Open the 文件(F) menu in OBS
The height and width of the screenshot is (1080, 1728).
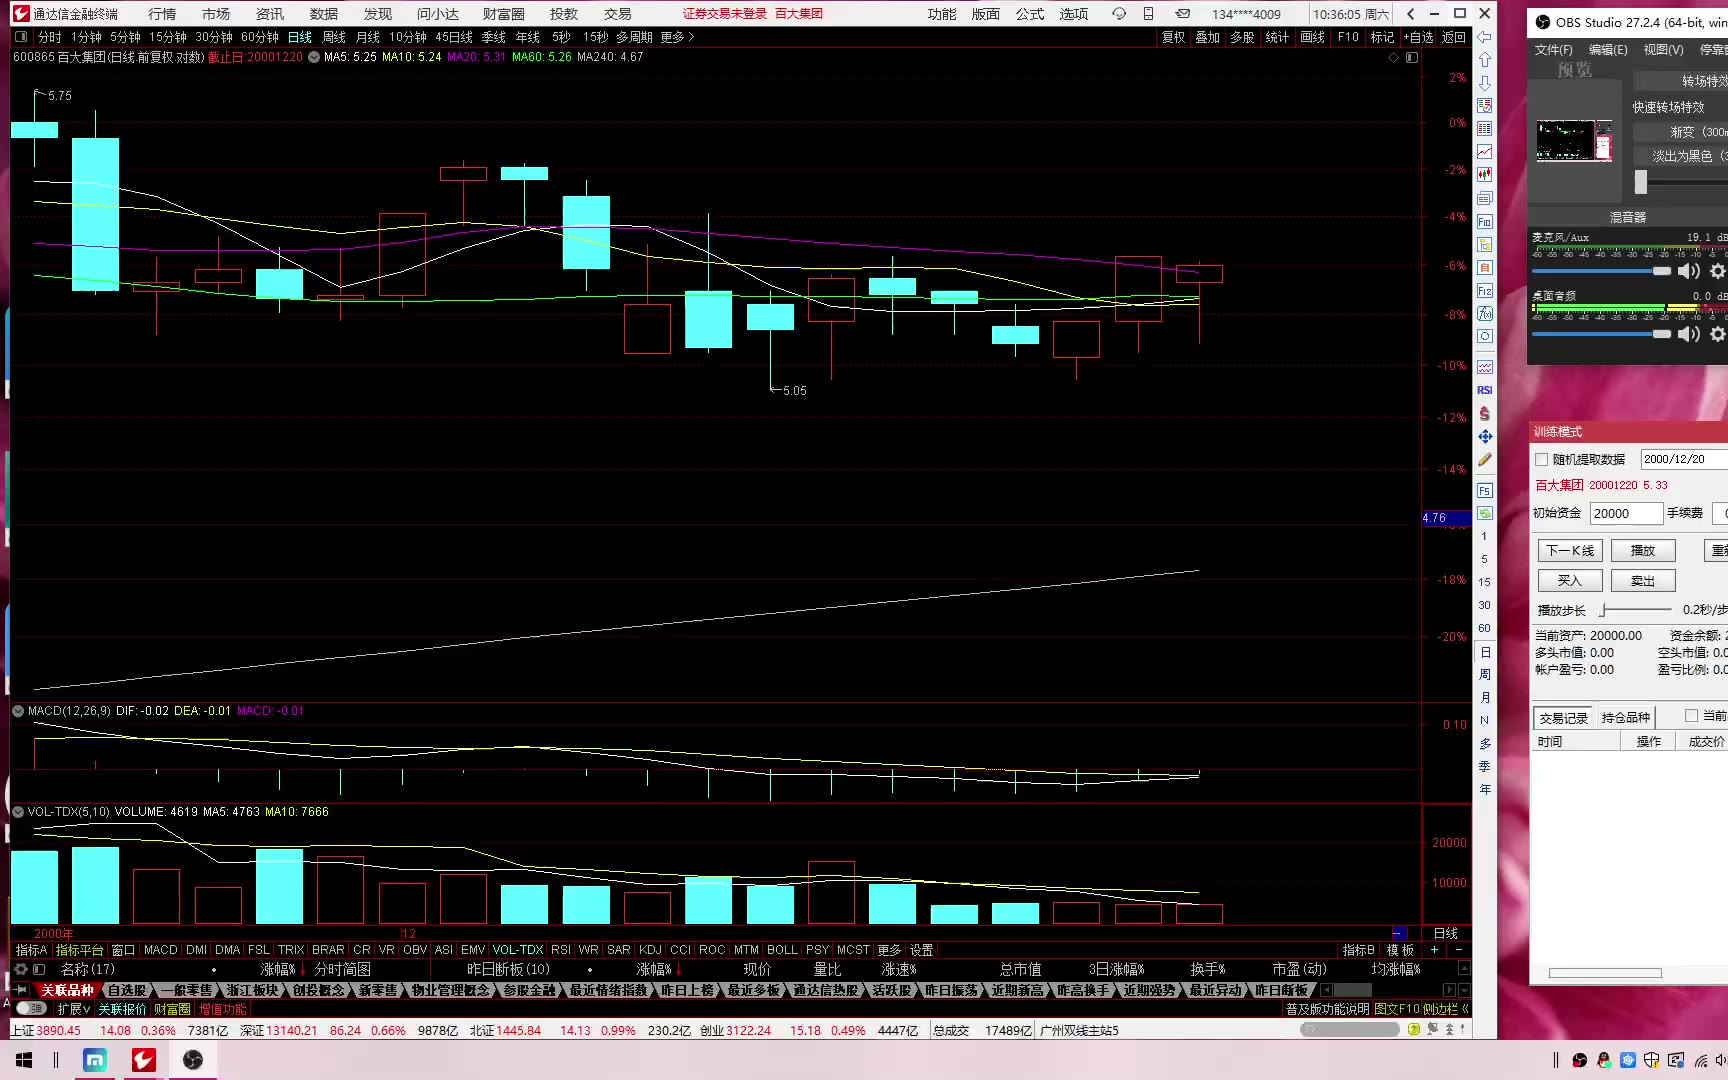(1553, 50)
